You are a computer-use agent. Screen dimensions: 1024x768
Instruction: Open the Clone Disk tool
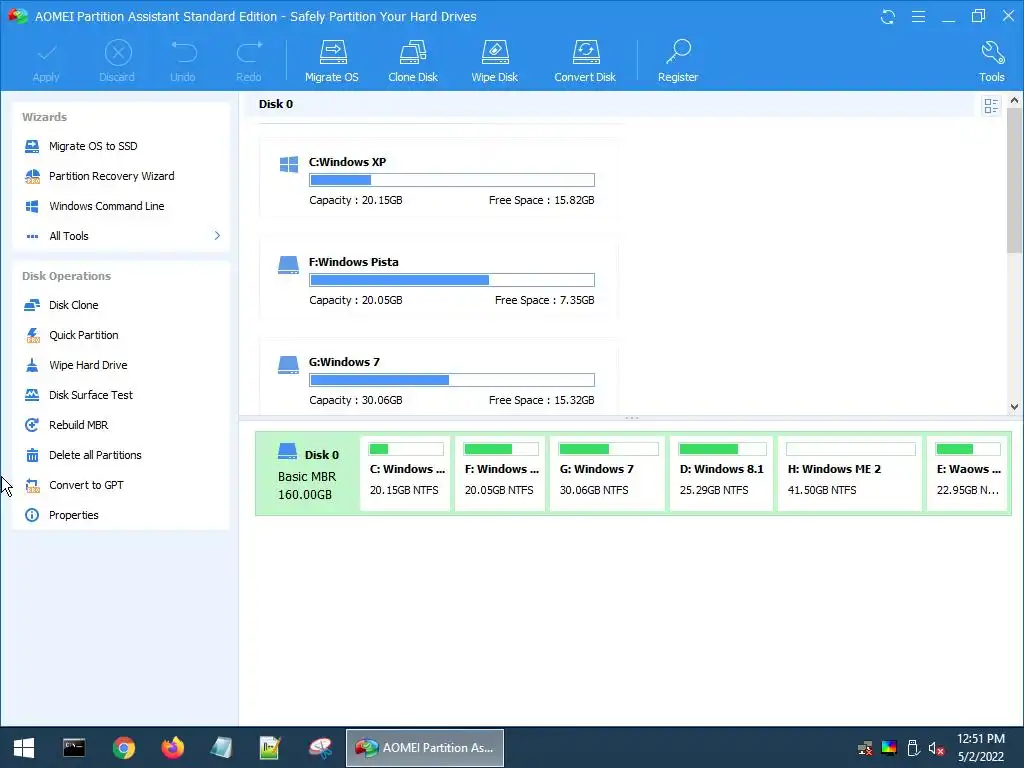point(413,61)
